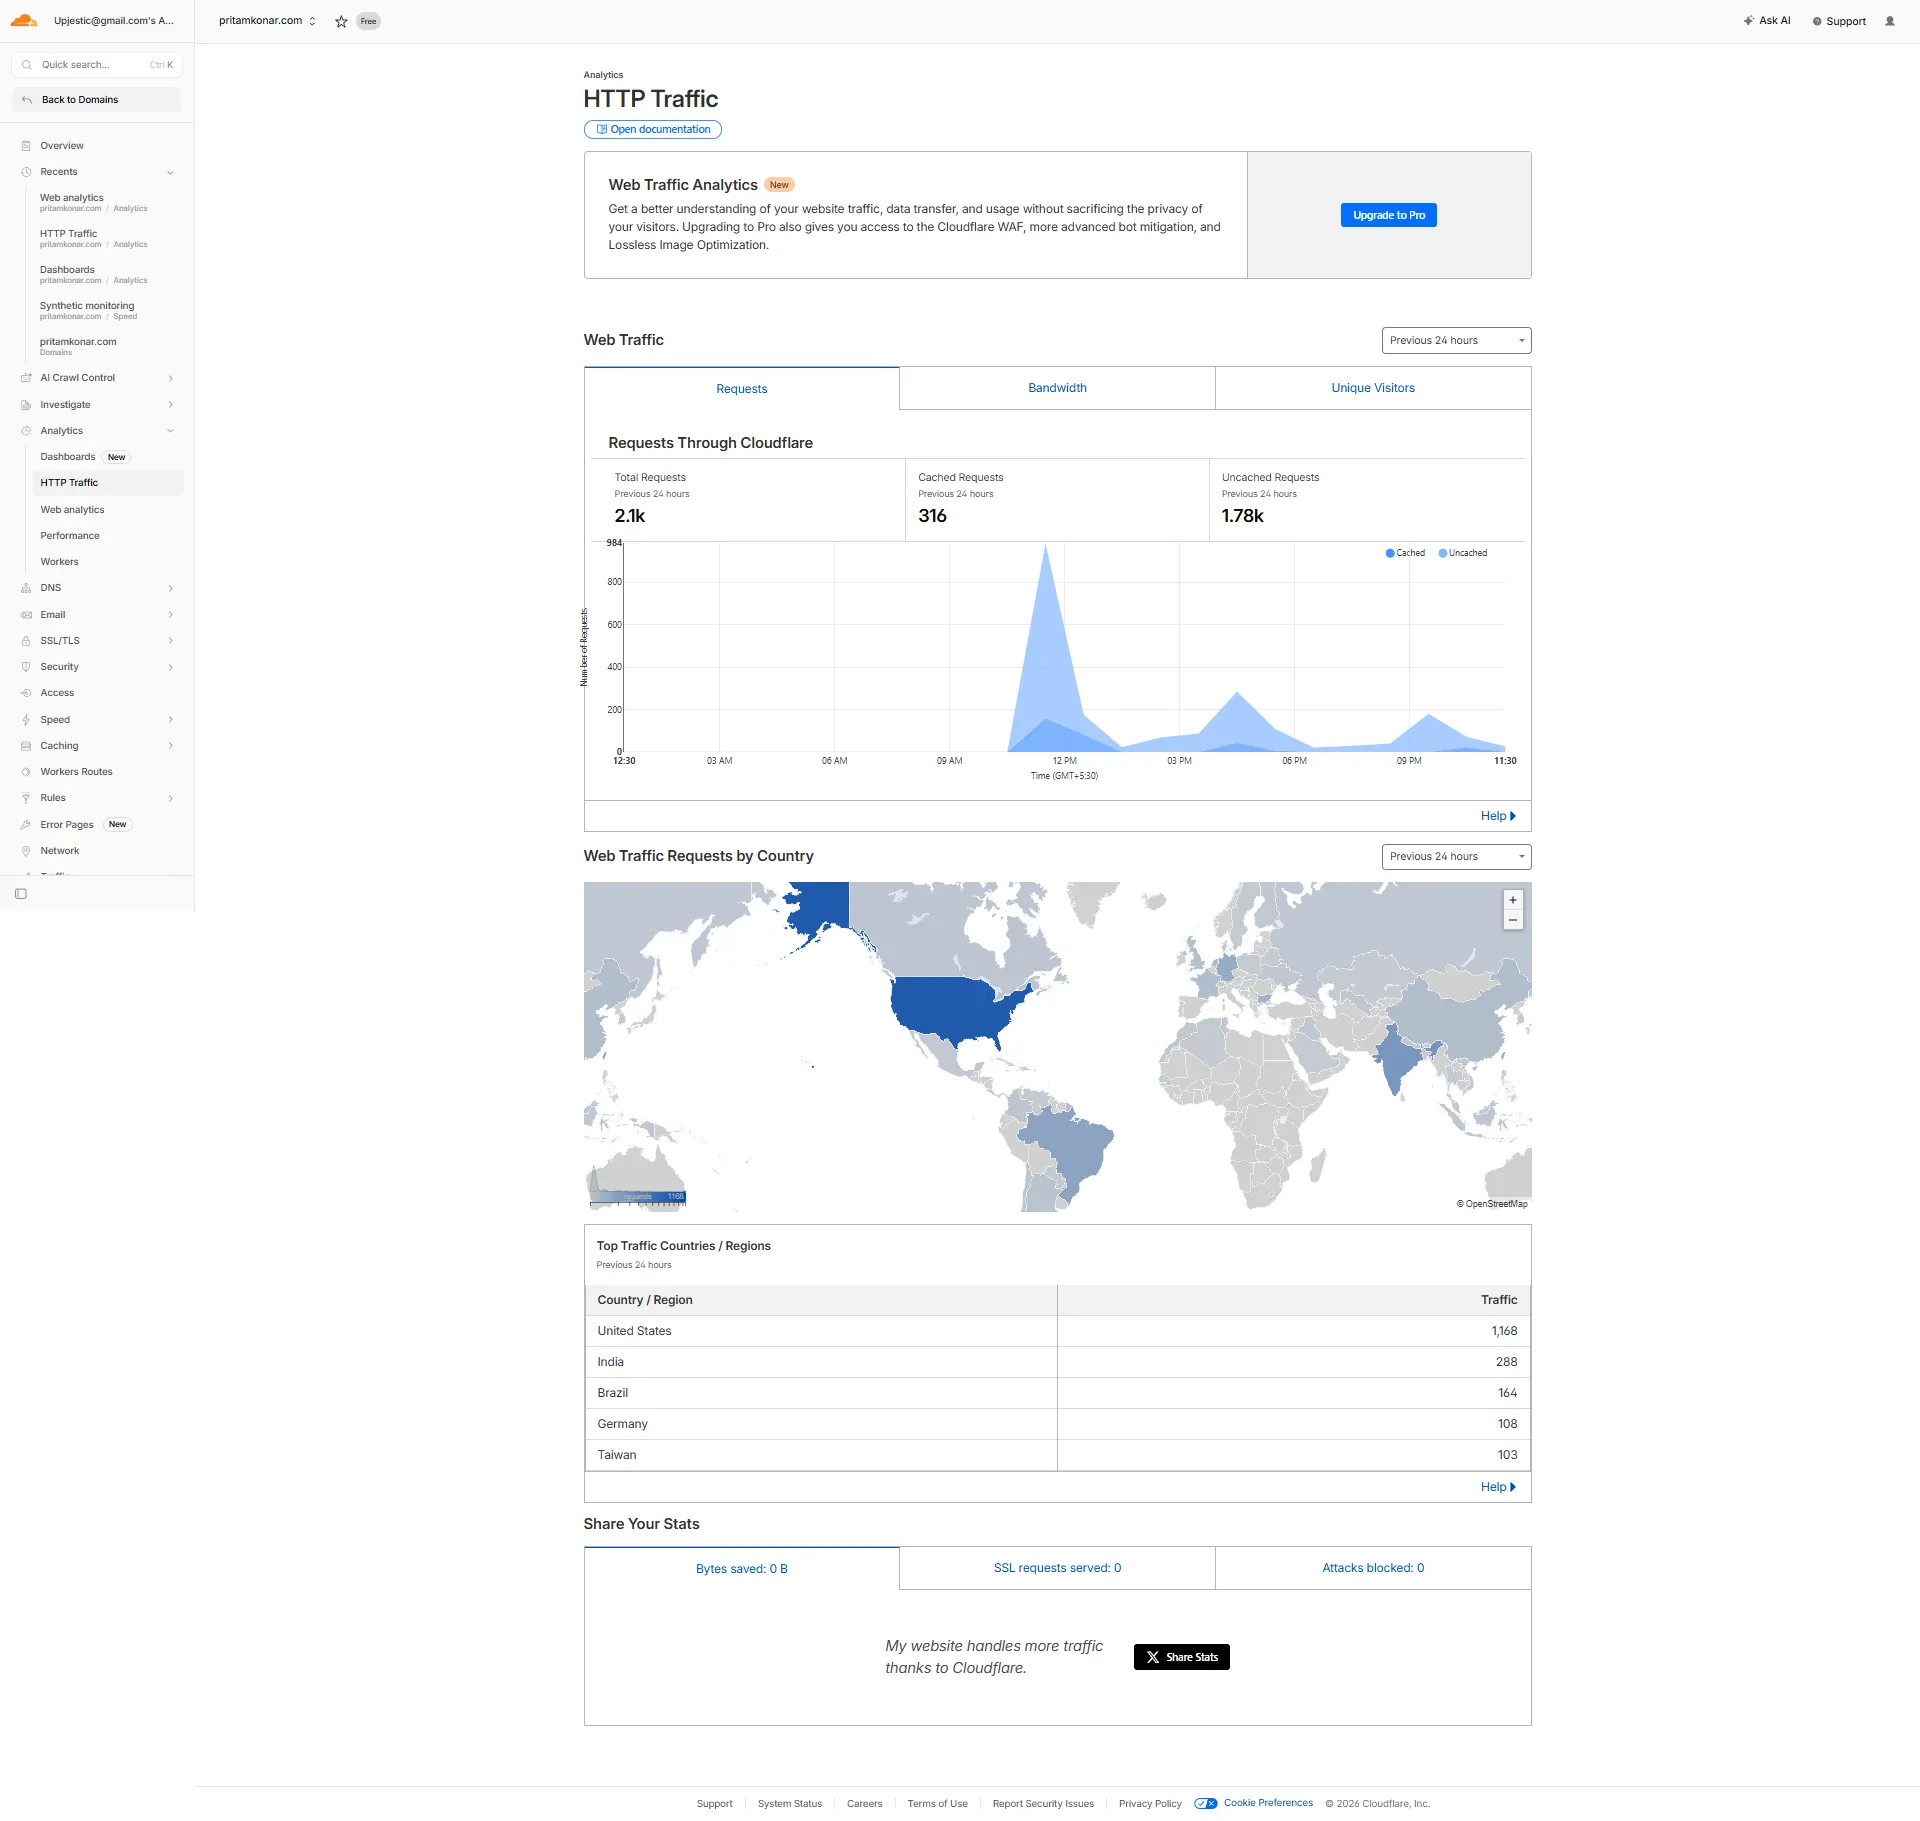
Task: Open the Report Security Issues footer link
Action: 1043,1804
